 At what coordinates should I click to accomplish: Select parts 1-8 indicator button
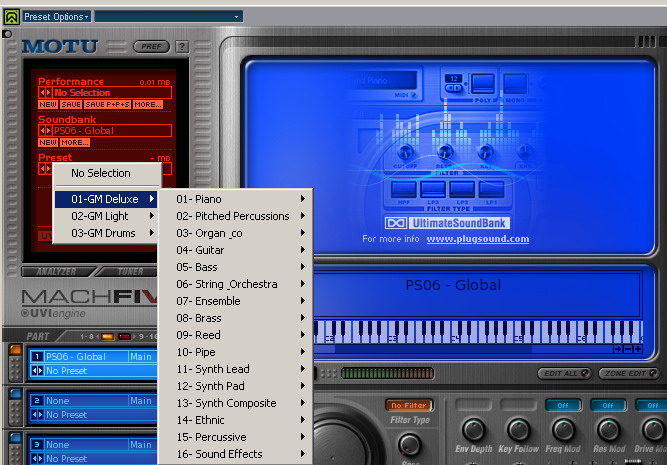[x=108, y=337]
